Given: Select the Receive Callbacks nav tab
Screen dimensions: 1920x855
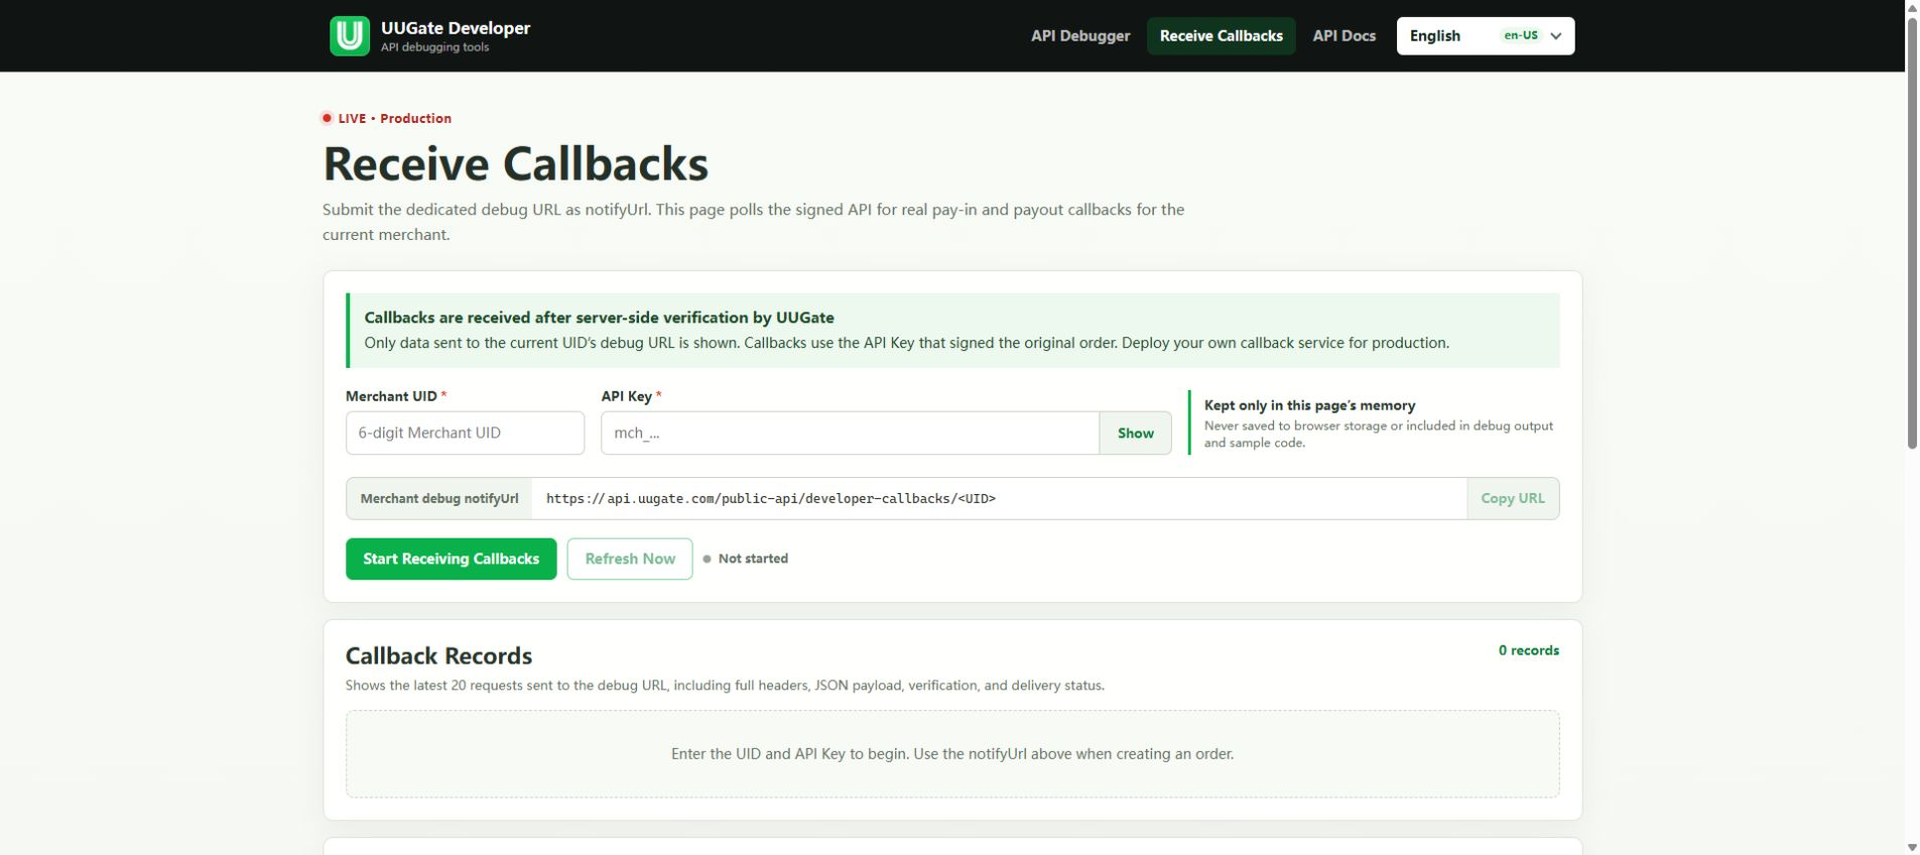Looking at the screenshot, I should point(1220,36).
